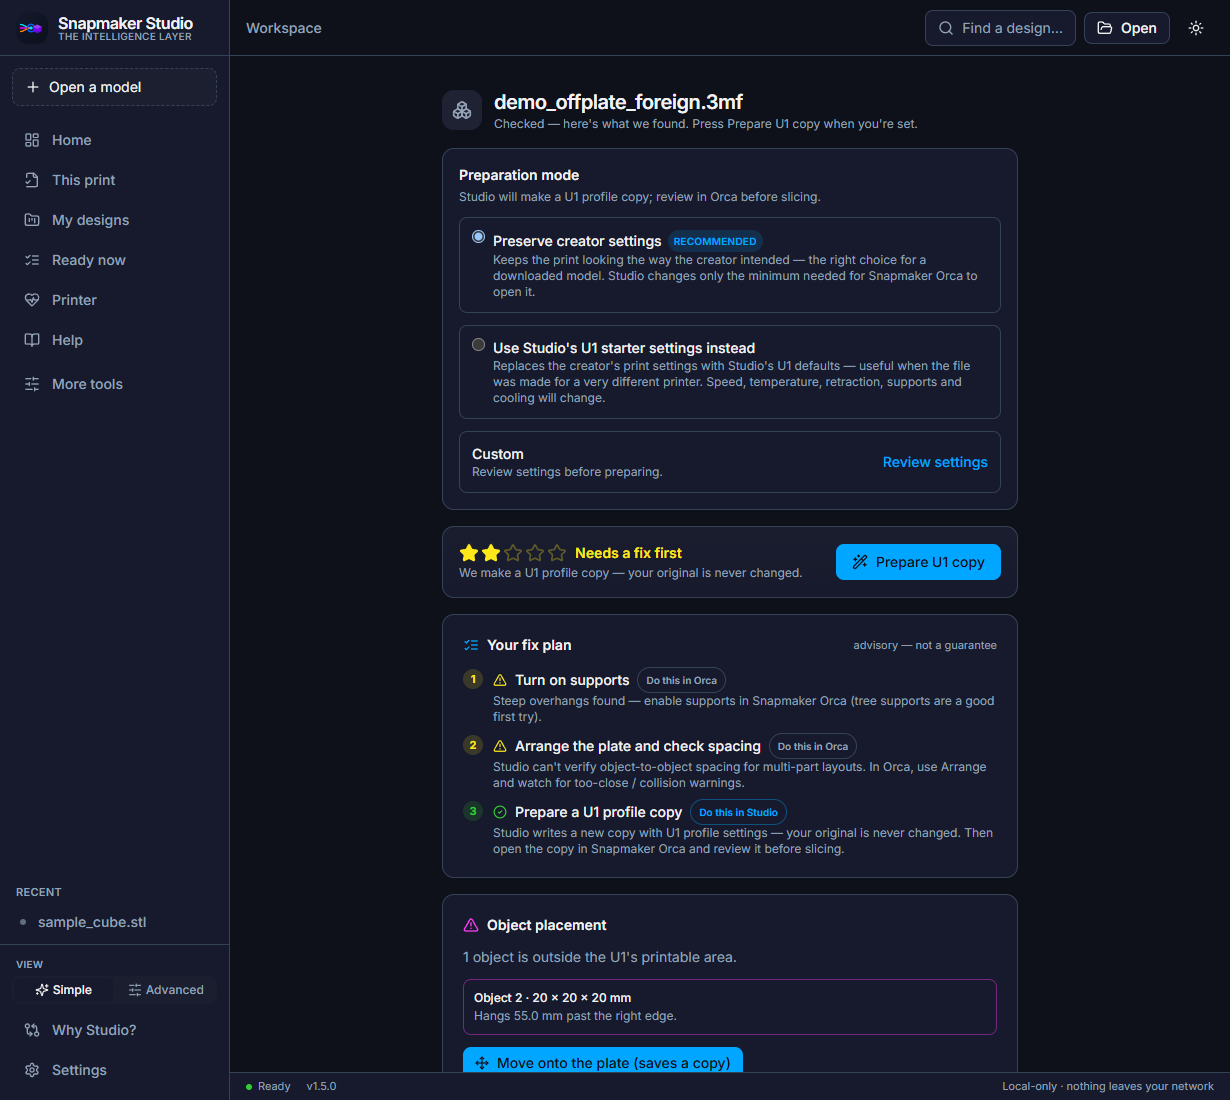The image size is (1230, 1100).
Task: Click the Printer heart-pulse icon
Action: 32,300
